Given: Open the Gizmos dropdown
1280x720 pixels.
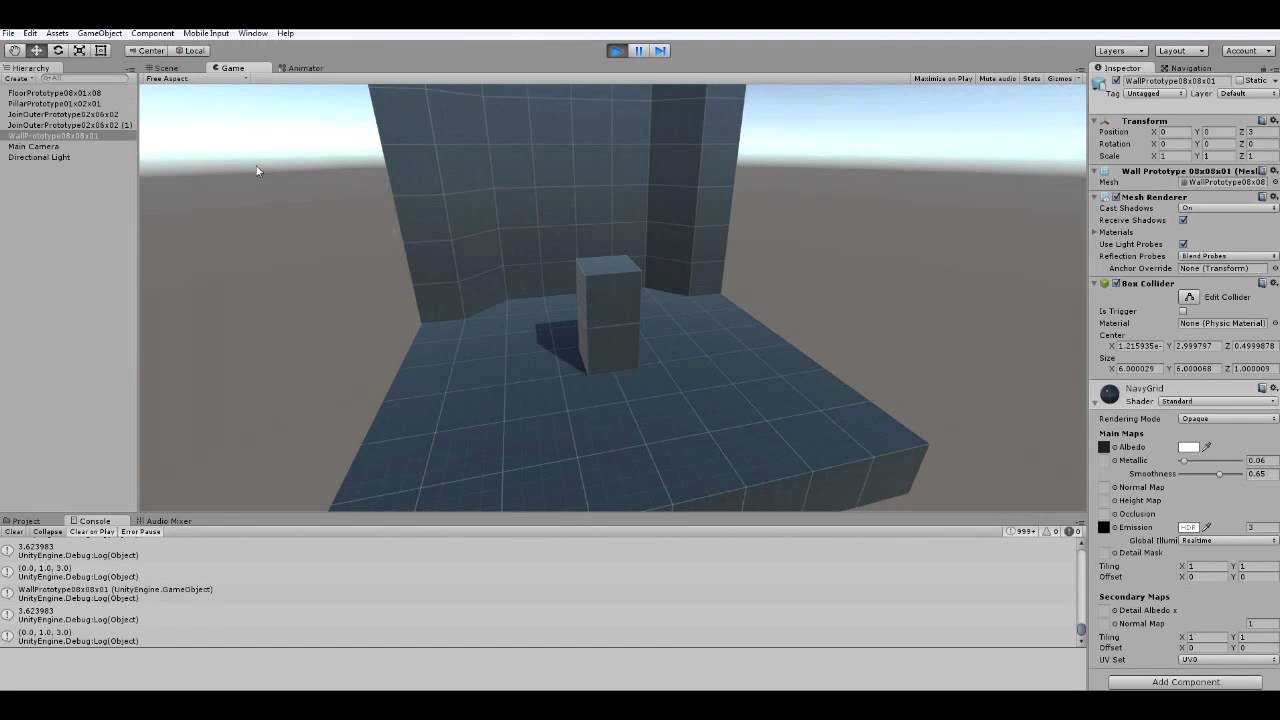Looking at the screenshot, I should point(1062,78).
